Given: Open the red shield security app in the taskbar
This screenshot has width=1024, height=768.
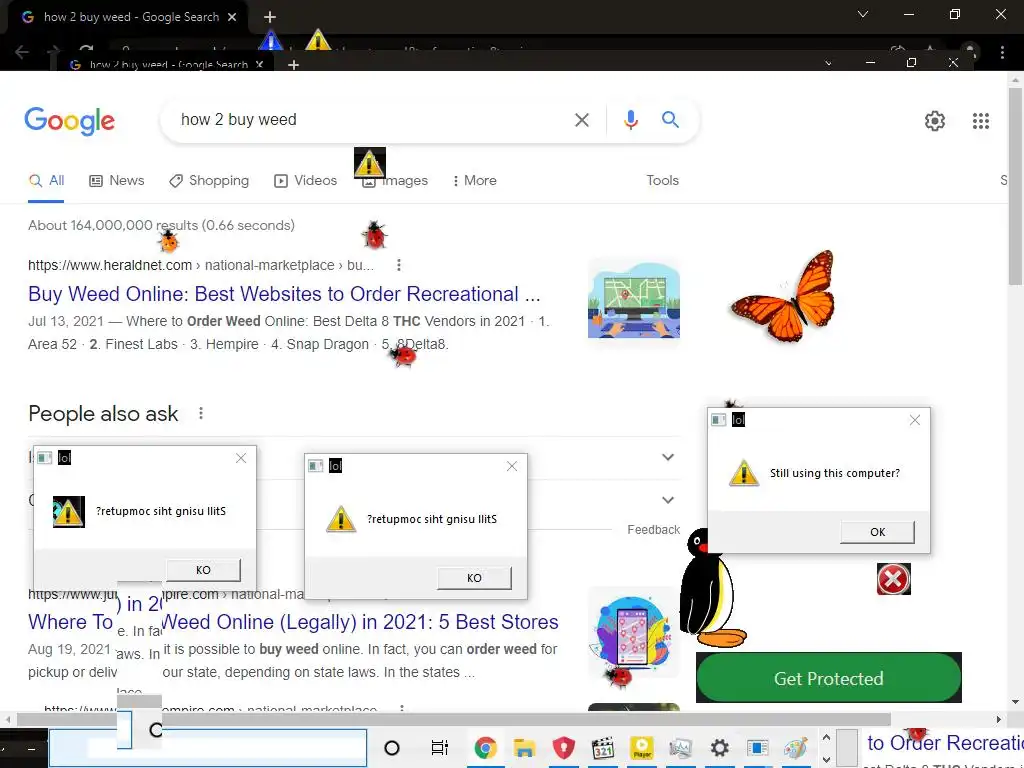Looking at the screenshot, I should coord(564,748).
